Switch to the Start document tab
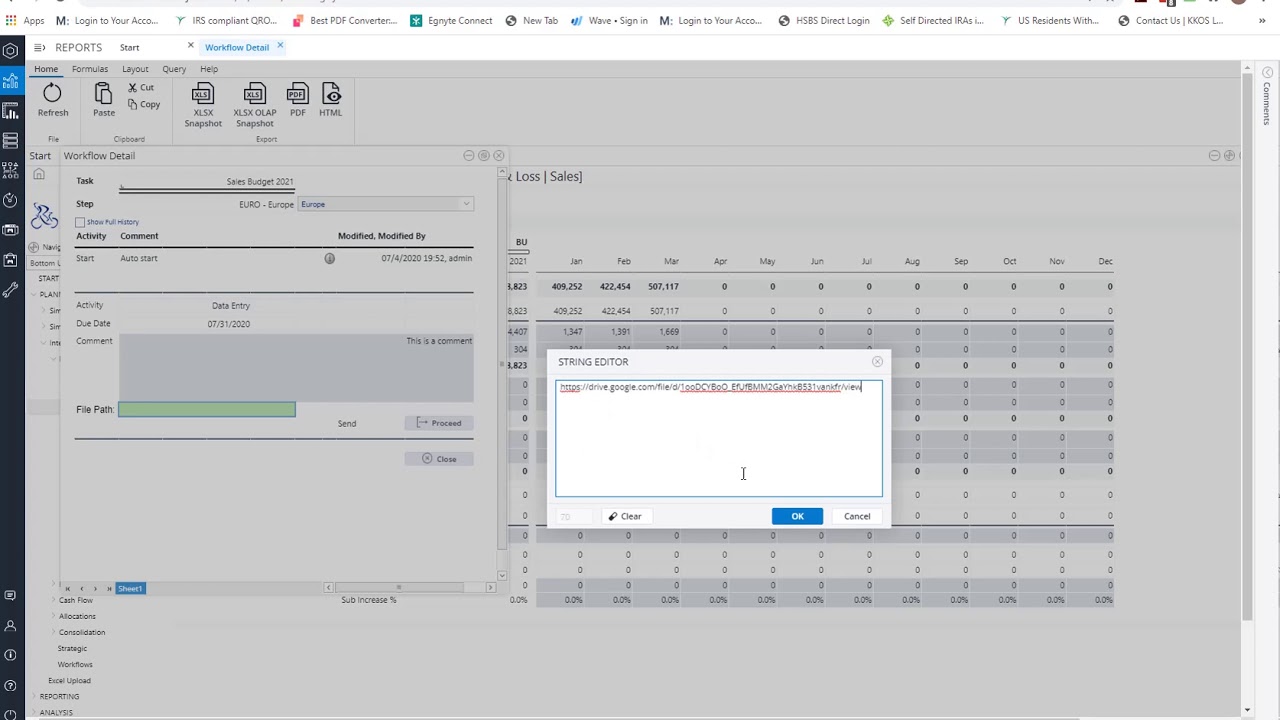The height and width of the screenshot is (720, 1280). pos(130,47)
